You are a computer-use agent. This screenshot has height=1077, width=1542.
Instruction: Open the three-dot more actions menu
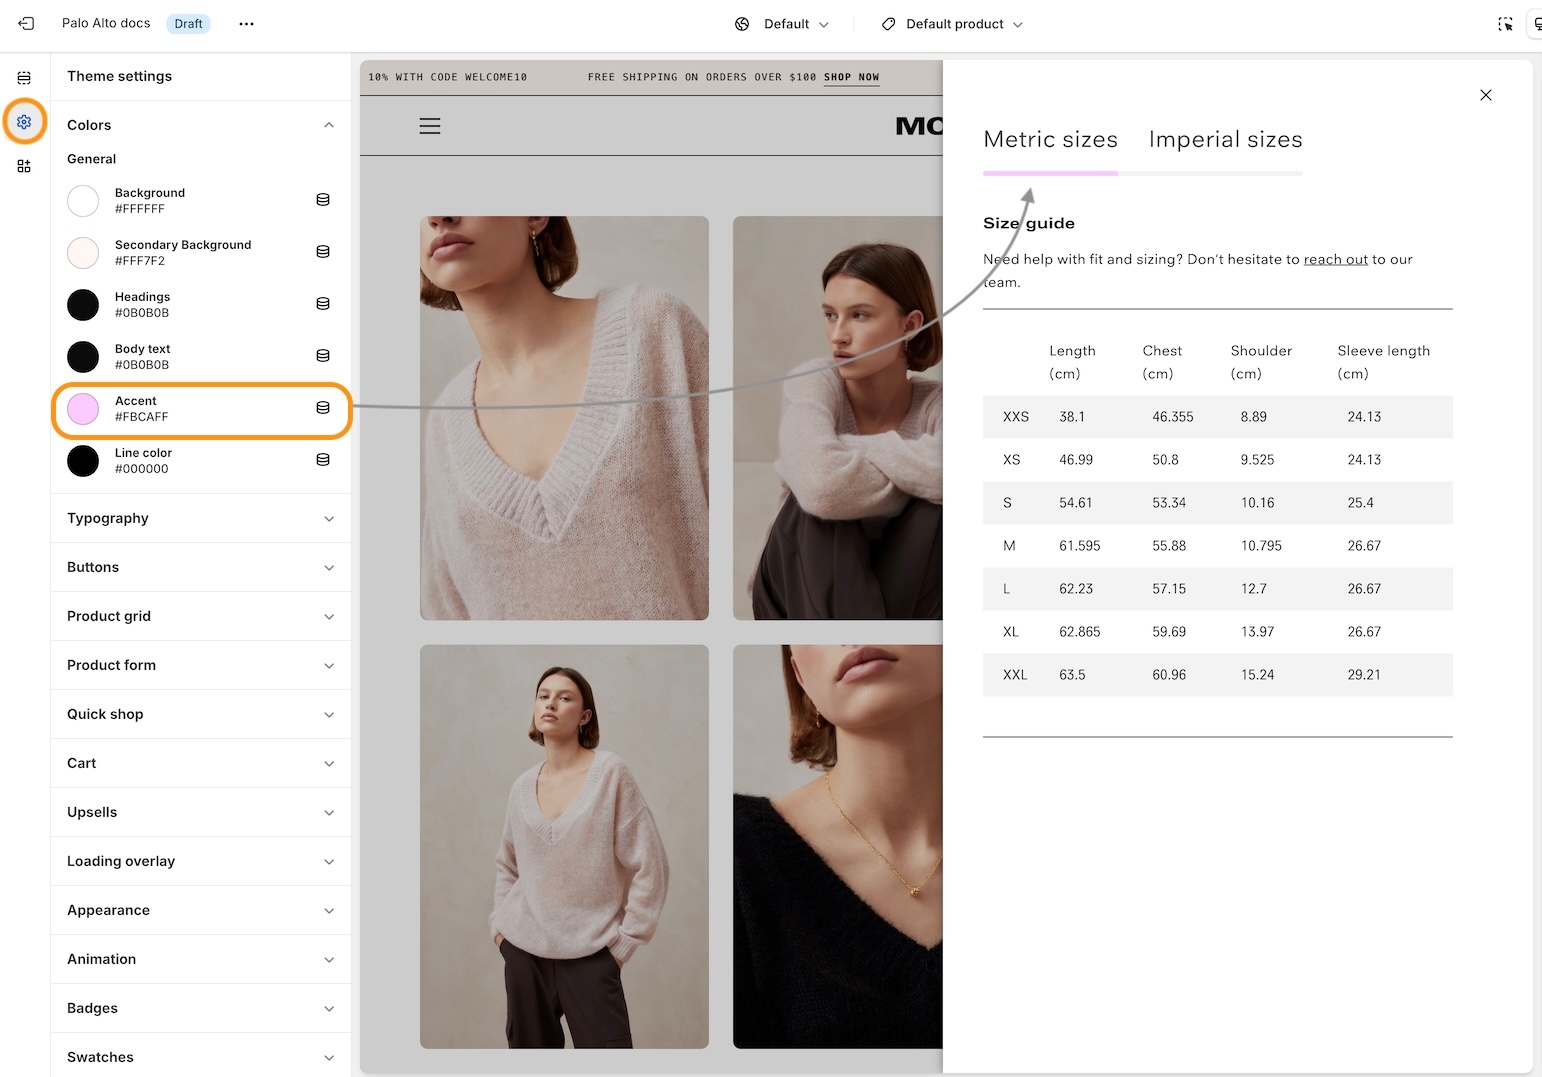(x=246, y=24)
